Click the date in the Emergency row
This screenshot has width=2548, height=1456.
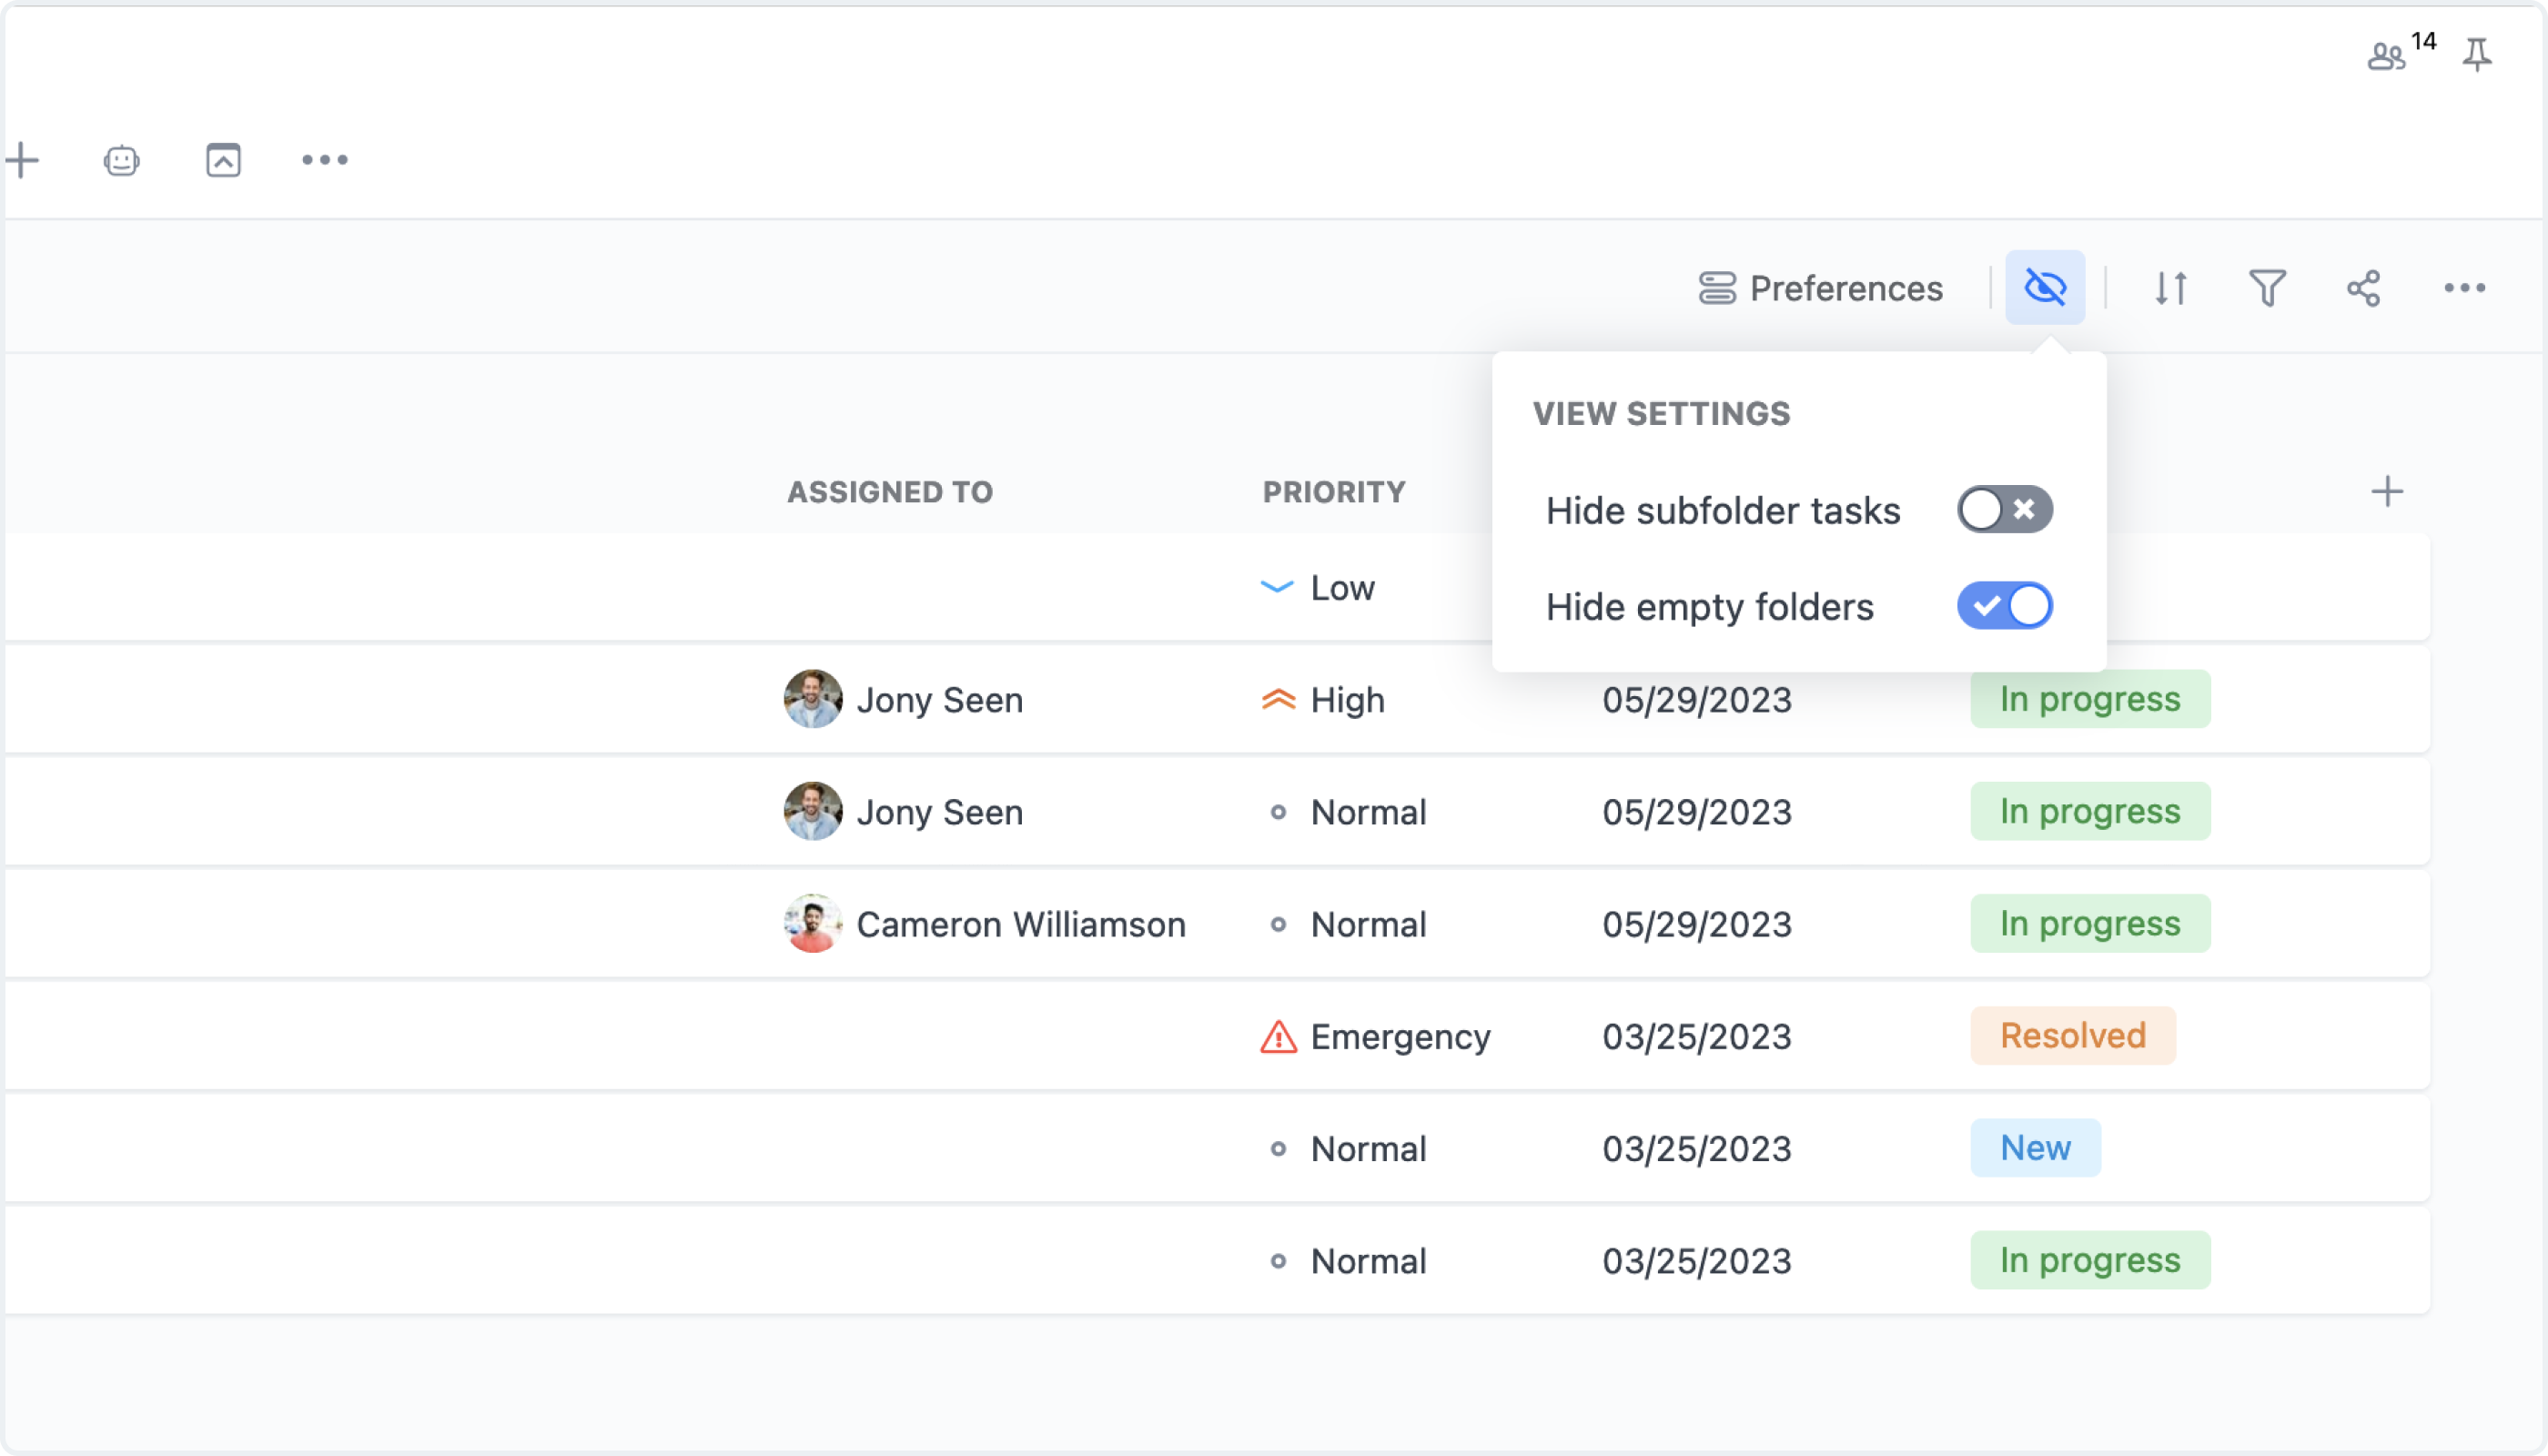pyautogui.click(x=1697, y=1036)
